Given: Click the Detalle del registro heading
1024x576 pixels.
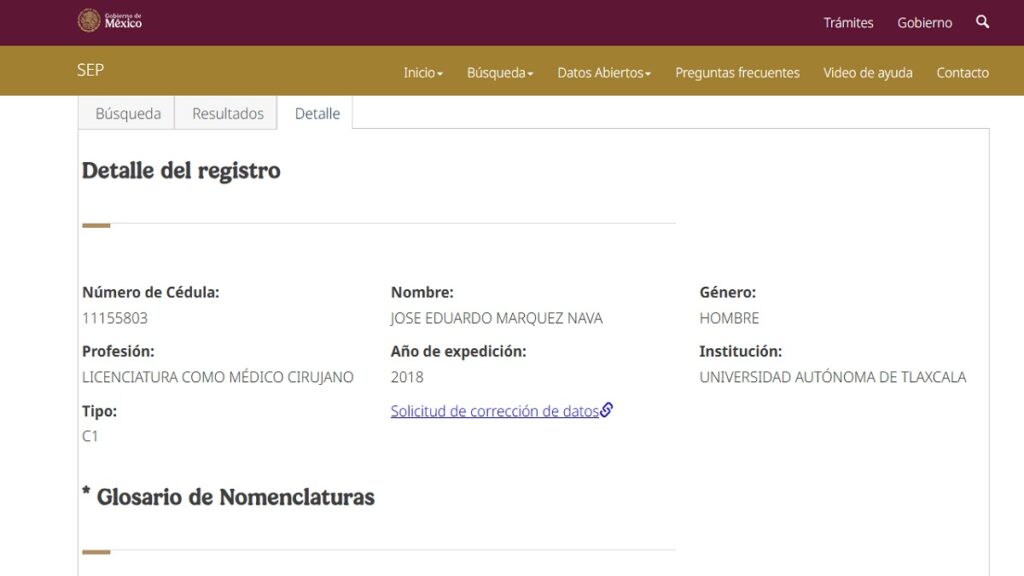Looking at the screenshot, I should (x=181, y=171).
